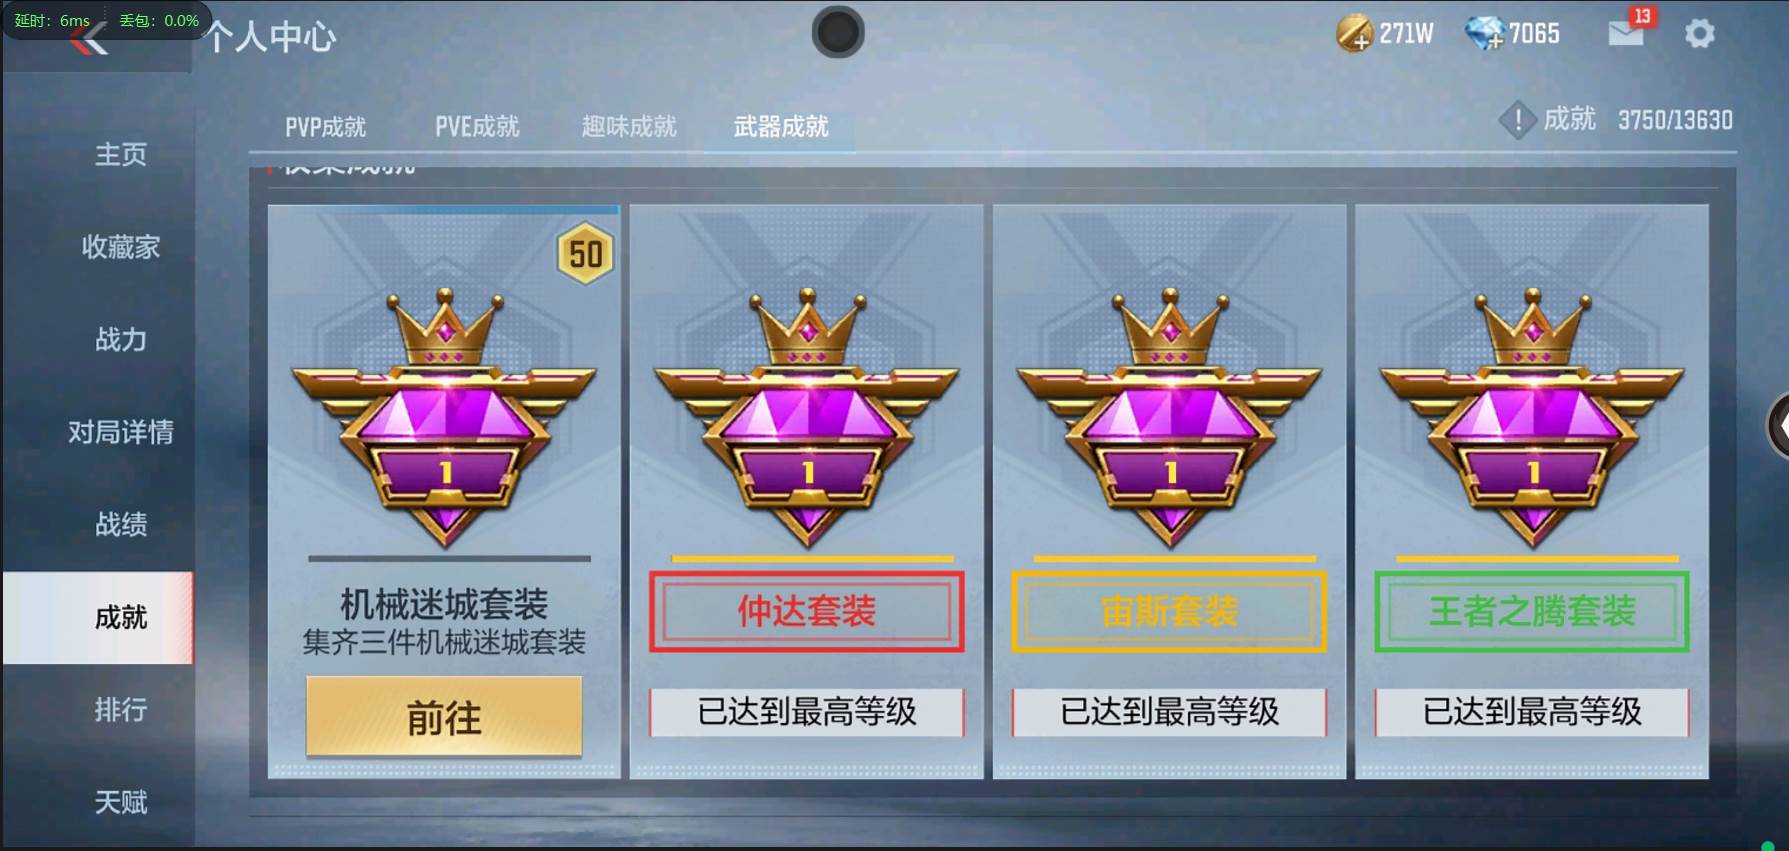Expand the side panel handle at right edge
Image resolution: width=1789 pixels, height=851 pixels.
pyautogui.click(x=1777, y=426)
